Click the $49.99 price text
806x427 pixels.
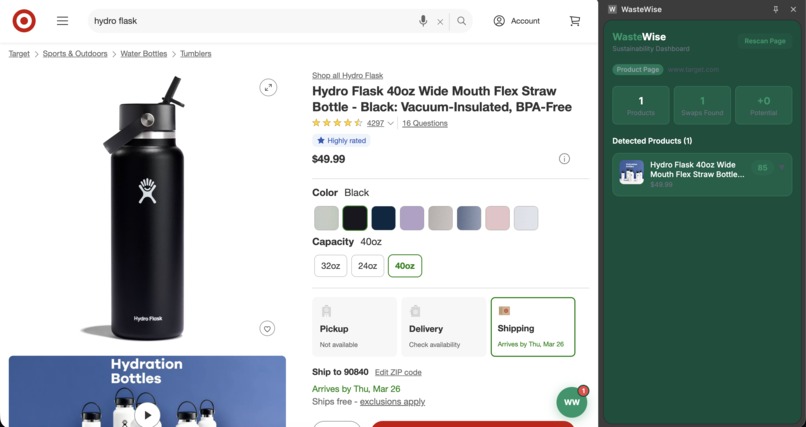tap(328, 159)
